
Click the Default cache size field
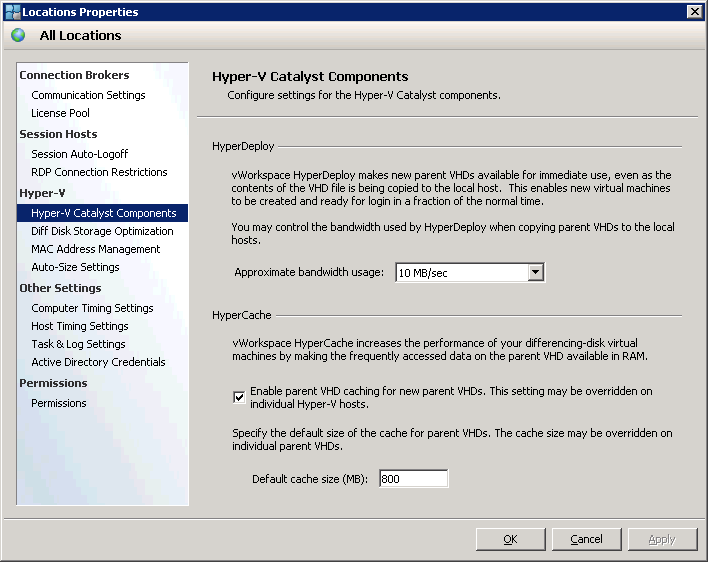[x=413, y=479]
